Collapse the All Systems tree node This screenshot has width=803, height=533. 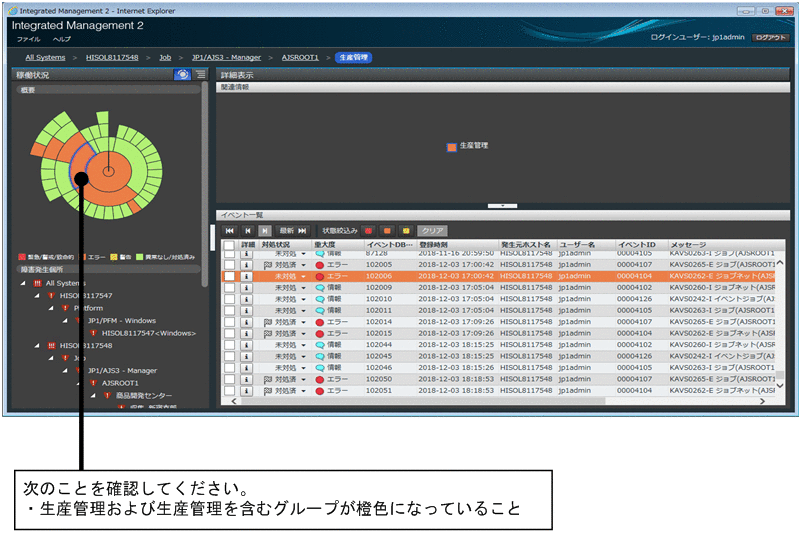point(23,283)
